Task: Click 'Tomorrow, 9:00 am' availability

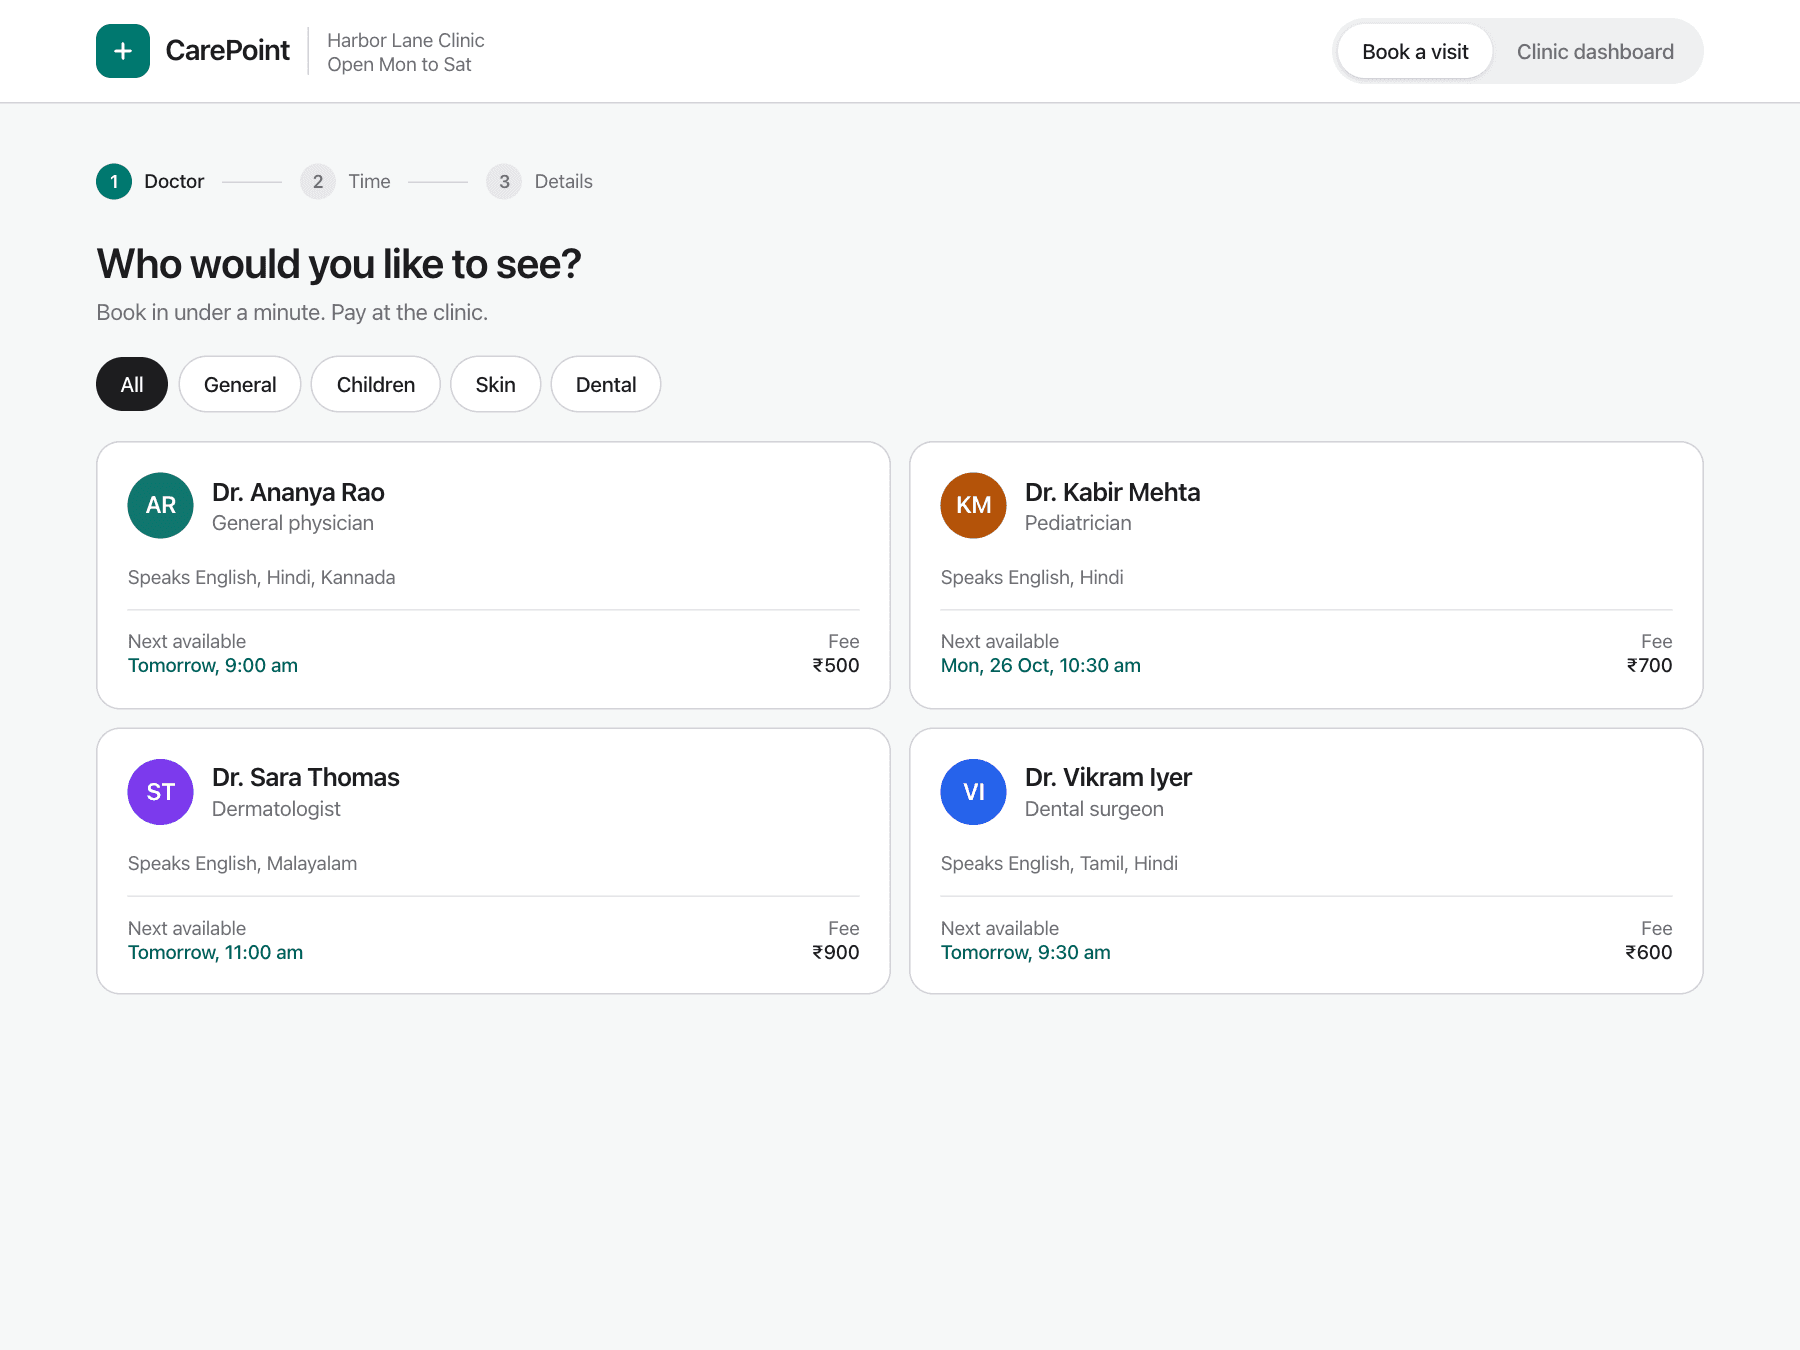Action: pyautogui.click(x=213, y=665)
